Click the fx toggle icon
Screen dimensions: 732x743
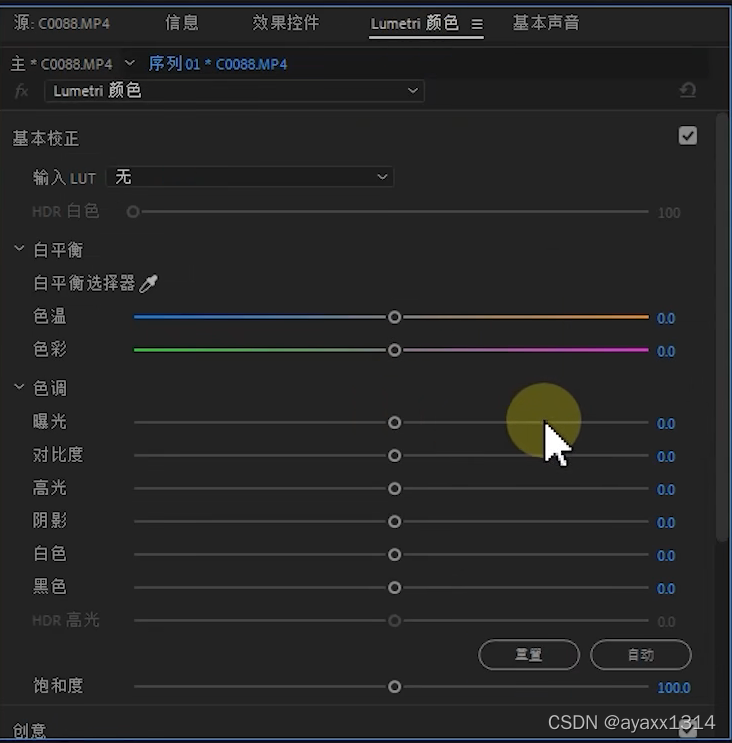coord(21,91)
